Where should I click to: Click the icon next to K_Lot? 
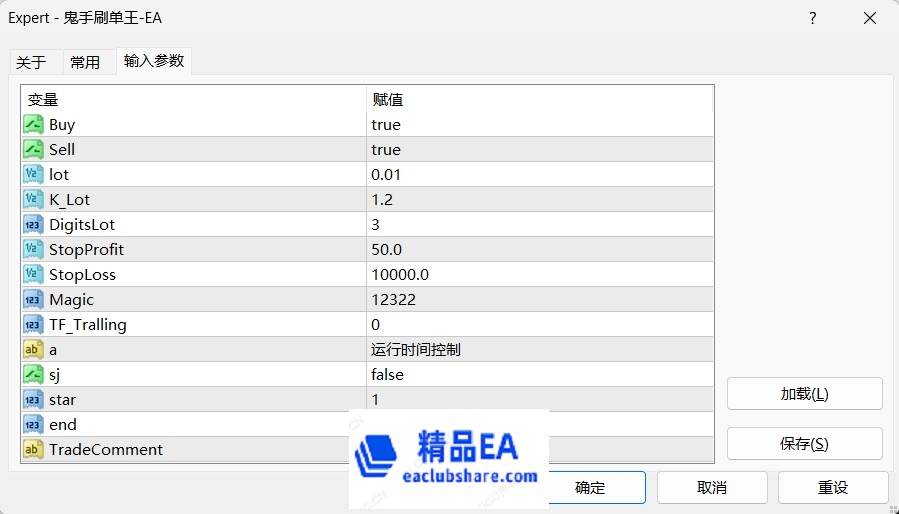click(33, 200)
